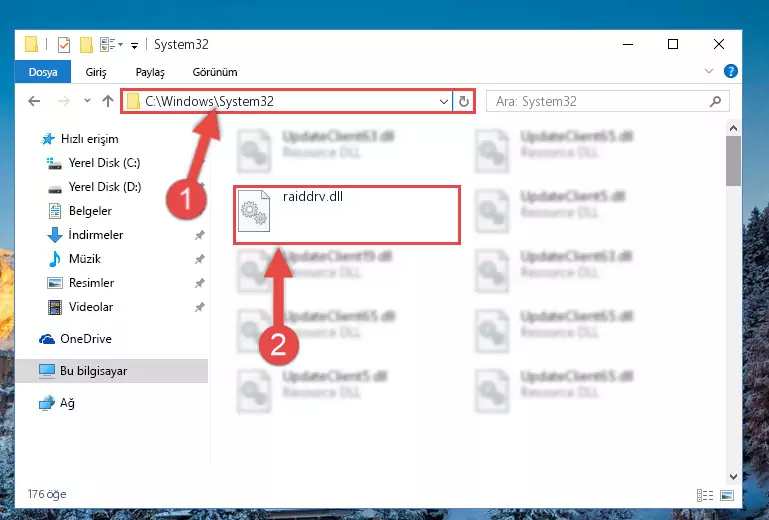Open Müzik in the sidebar

[74, 259]
